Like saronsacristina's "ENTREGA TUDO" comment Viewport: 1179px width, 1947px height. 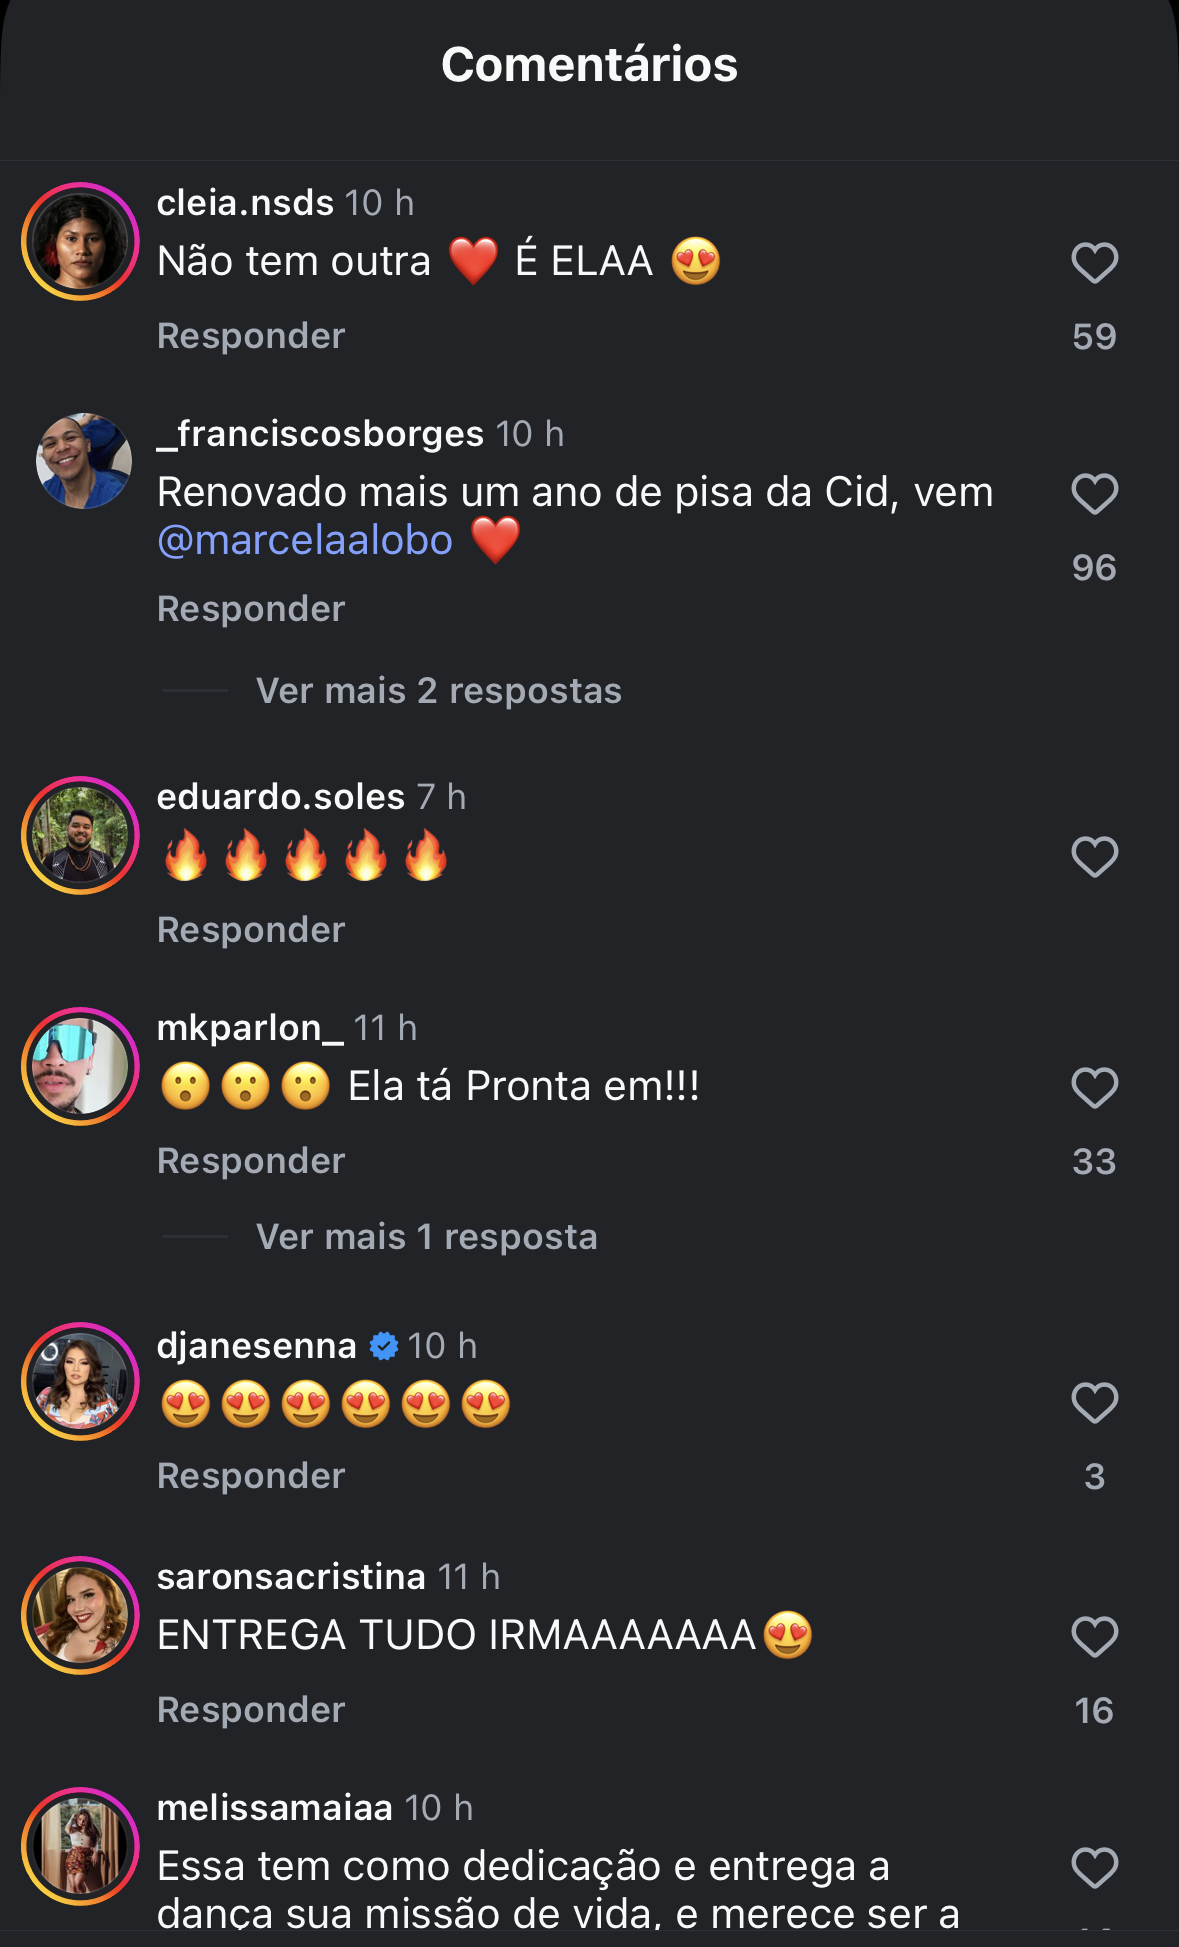click(1094, 1637)
